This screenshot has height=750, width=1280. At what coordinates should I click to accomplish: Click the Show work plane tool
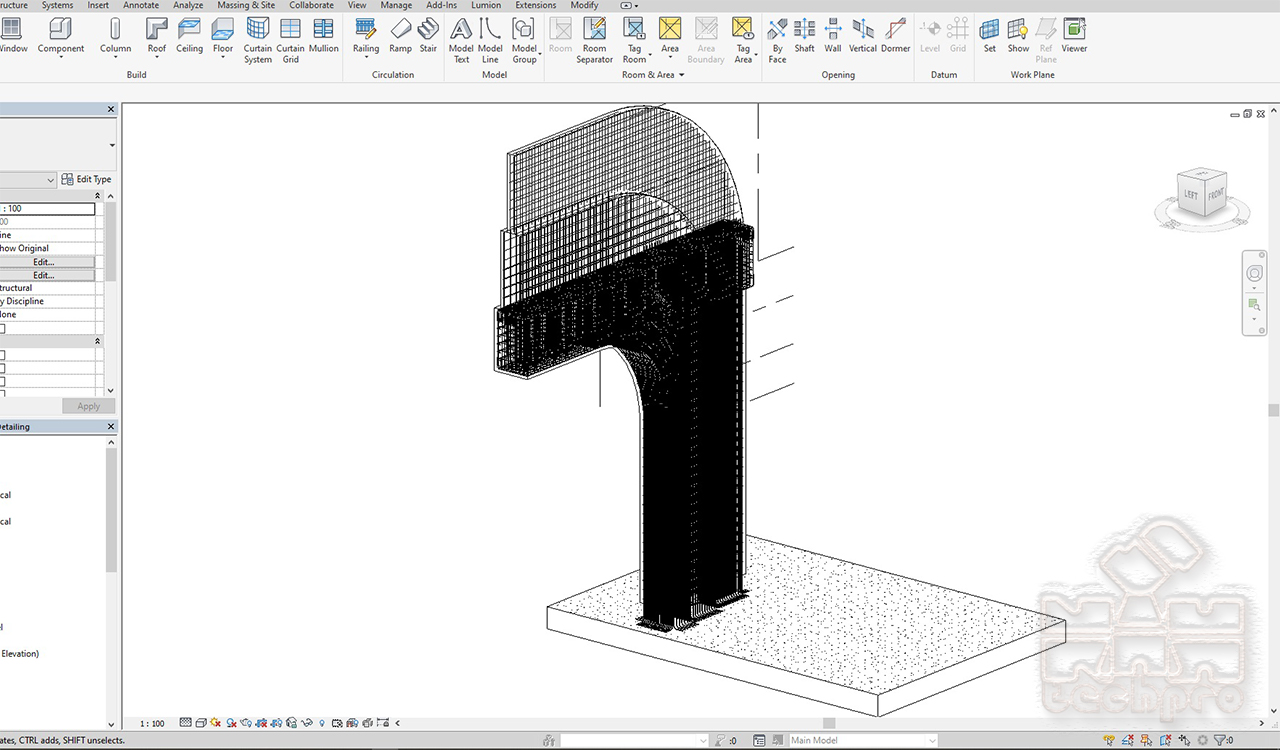tap(1018, 36)
